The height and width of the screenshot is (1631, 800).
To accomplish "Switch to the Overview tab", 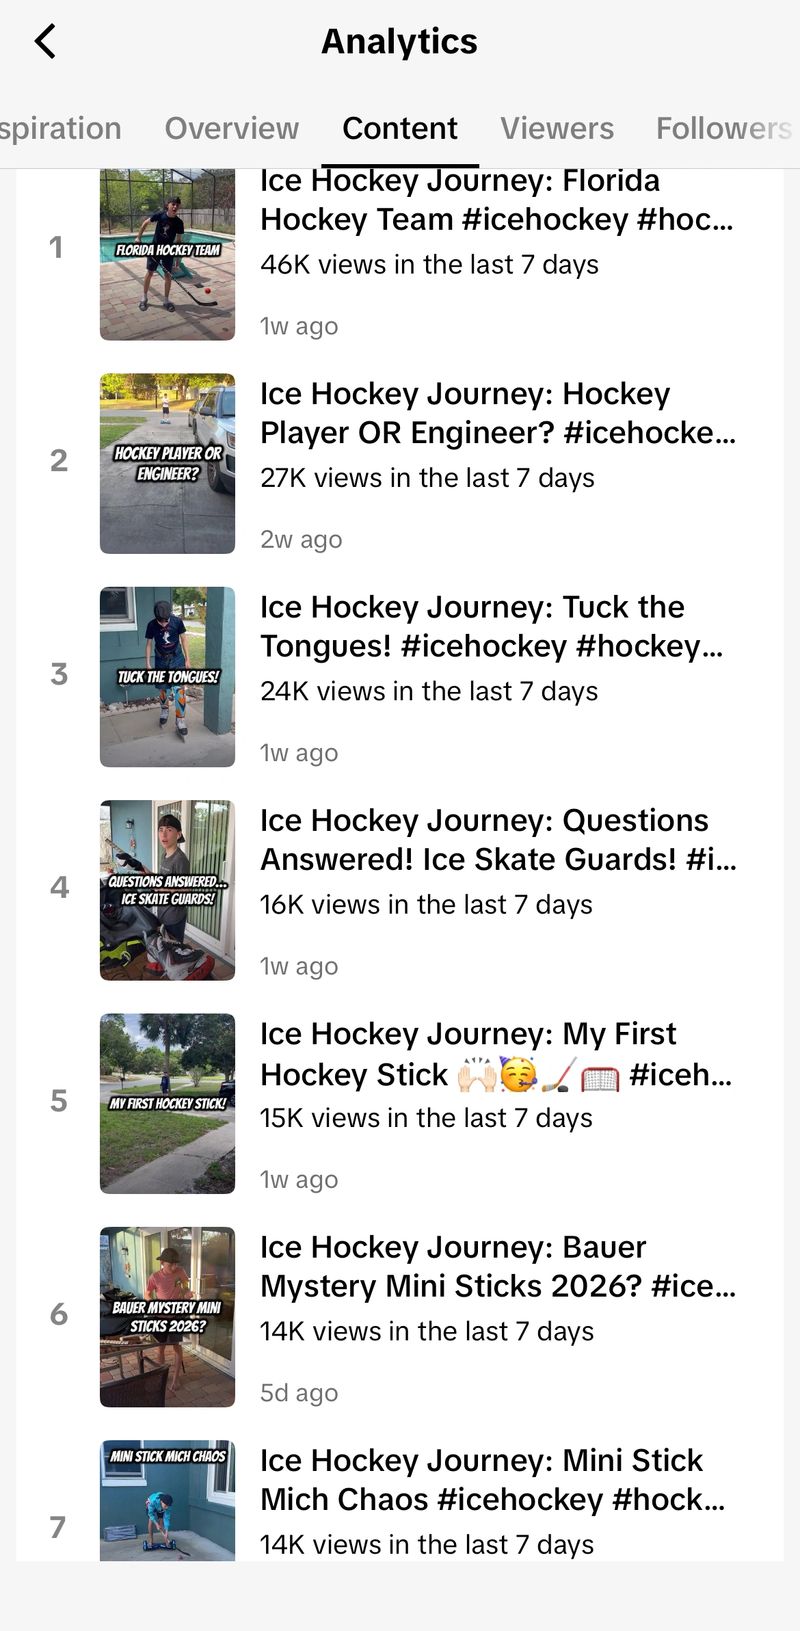I will pos(231,128).
